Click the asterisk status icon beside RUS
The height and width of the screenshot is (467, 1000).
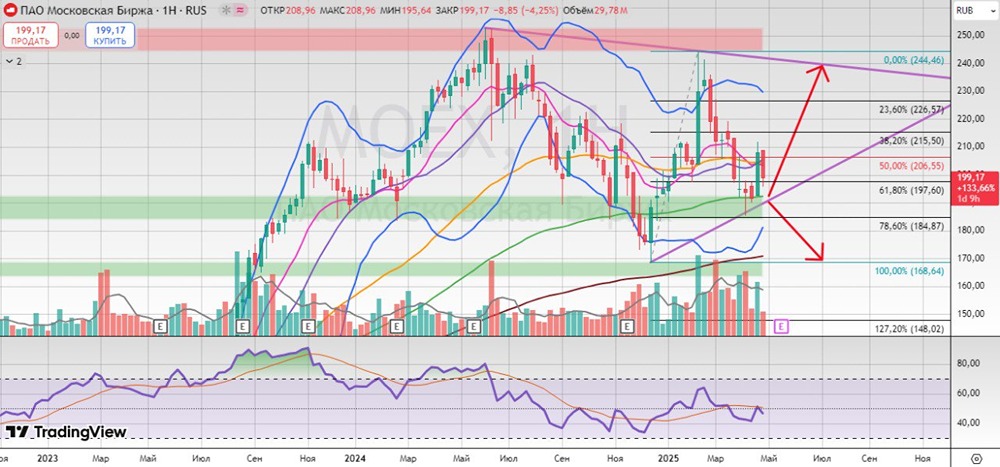(x=225, y=11)
